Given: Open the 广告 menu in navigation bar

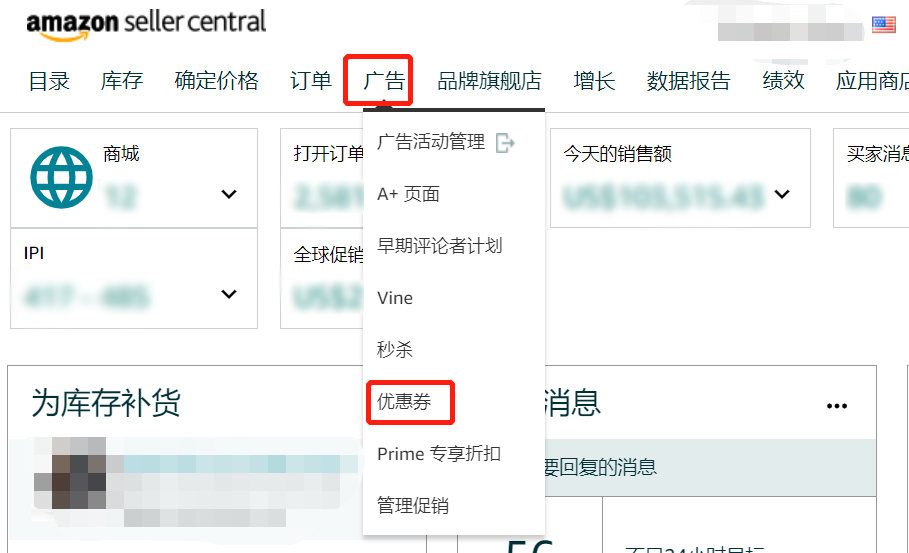Looking at the screenshot, I should point(384,81).
